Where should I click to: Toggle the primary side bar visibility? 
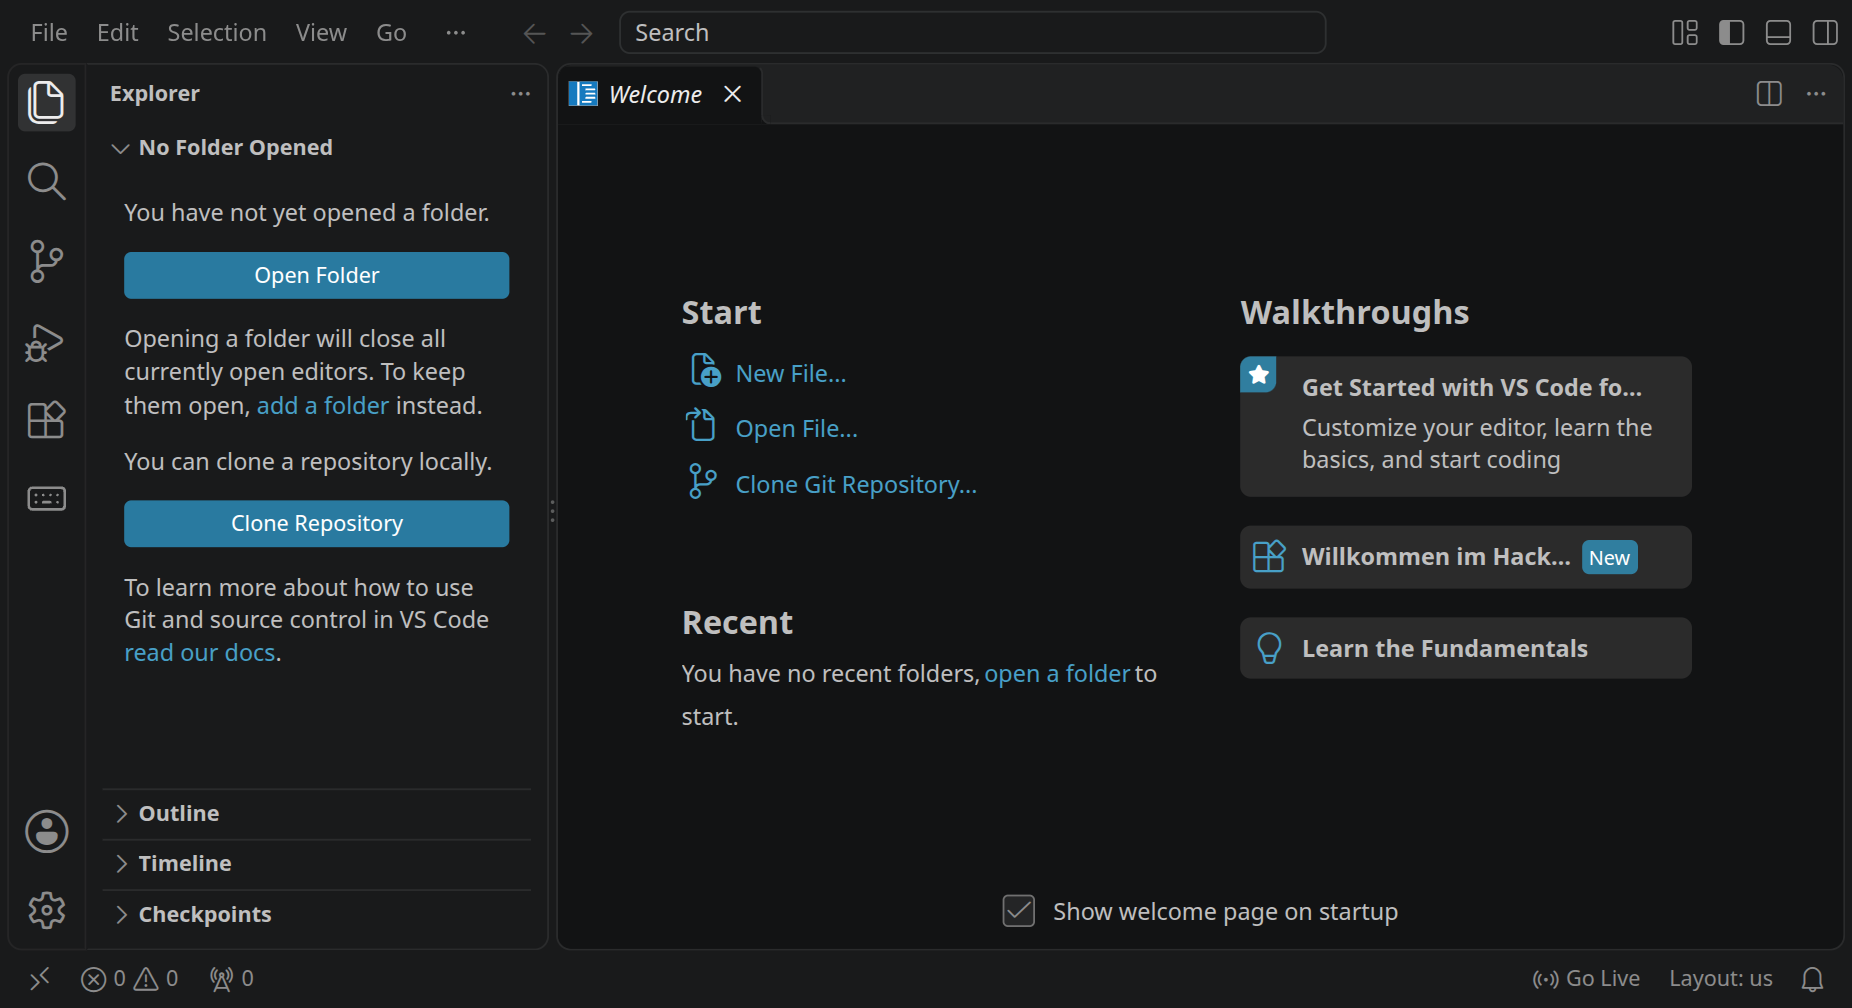tap(1732, 33)
